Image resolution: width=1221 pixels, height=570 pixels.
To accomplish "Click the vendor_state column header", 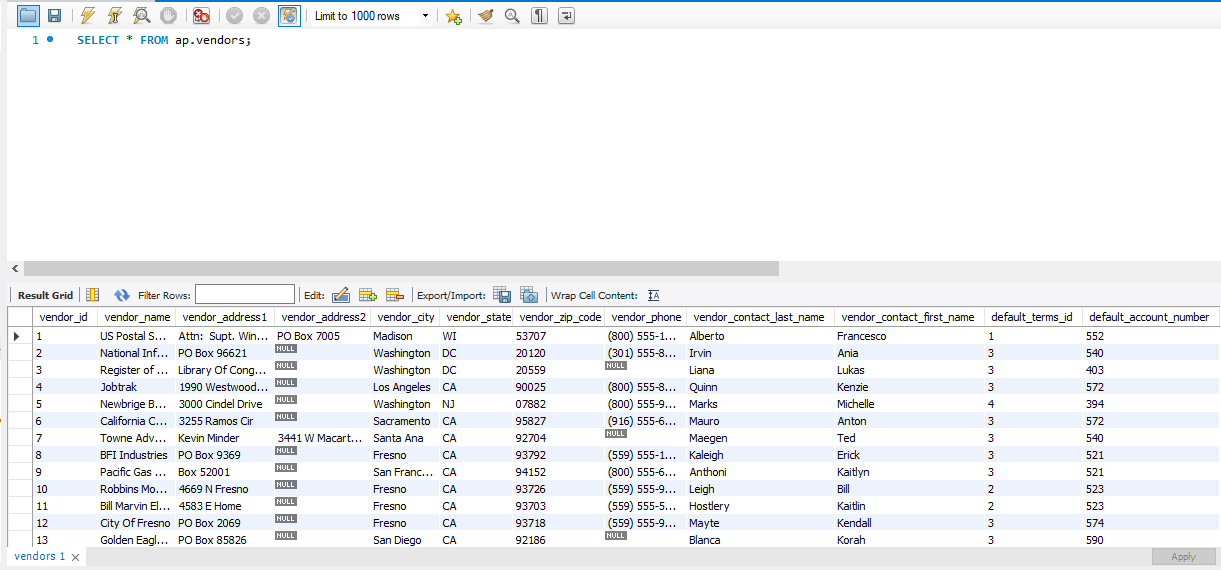I will click(477, 317).
